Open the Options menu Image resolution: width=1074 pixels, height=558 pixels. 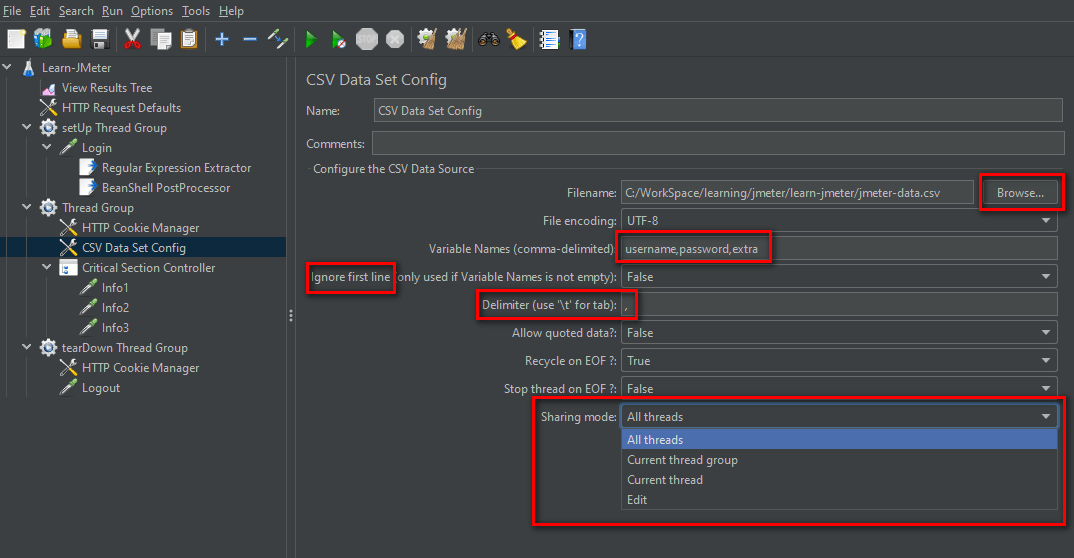point(152,11)
